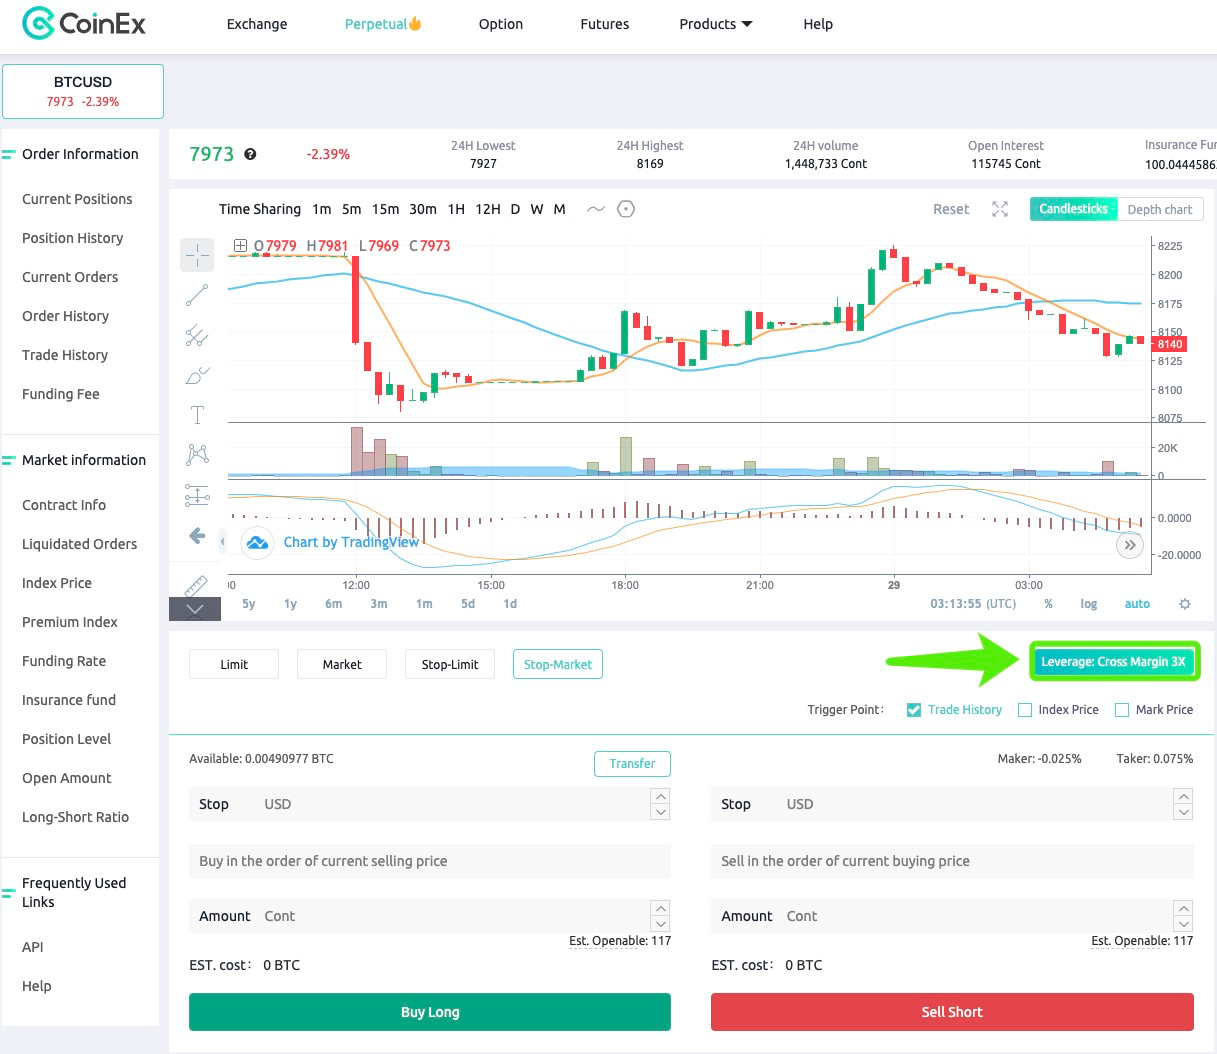Toggle percent scale on the chart
The height and width of the screenshot is (1054, 1217).
point(1048,604)
